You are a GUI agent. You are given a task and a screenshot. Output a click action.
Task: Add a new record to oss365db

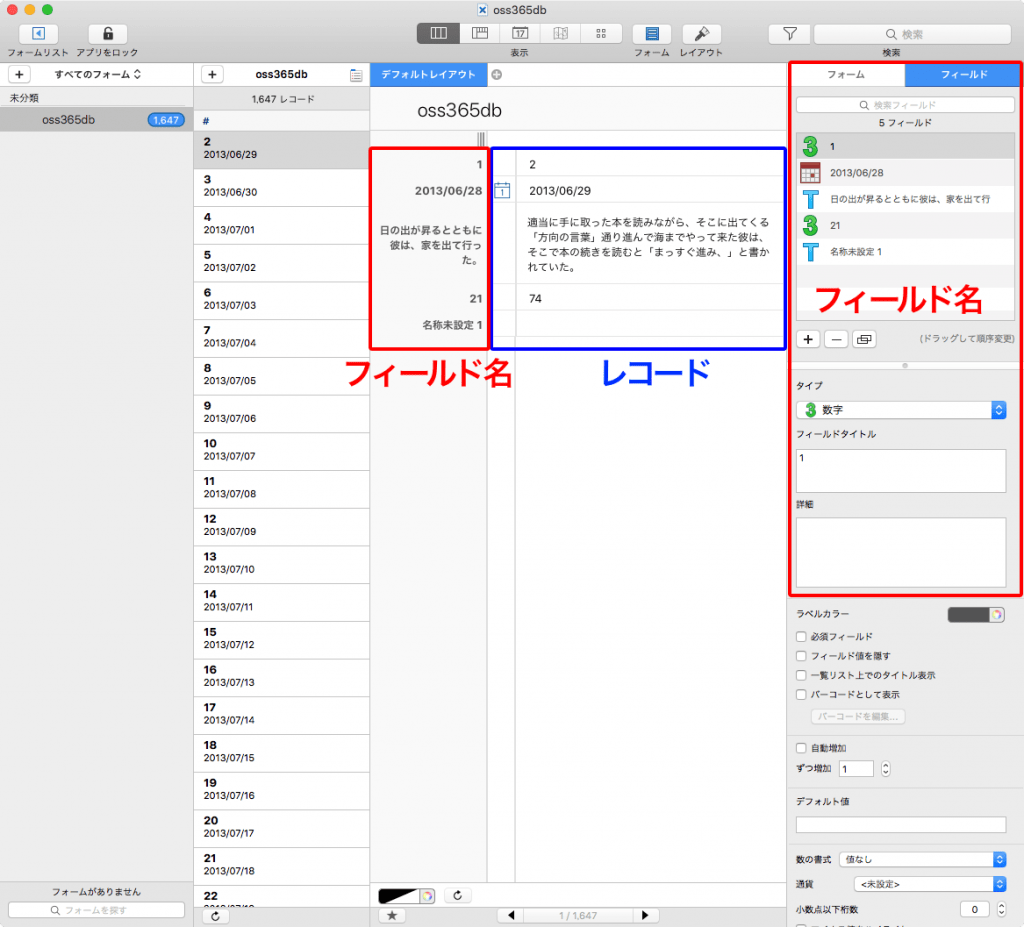[212, 74]
